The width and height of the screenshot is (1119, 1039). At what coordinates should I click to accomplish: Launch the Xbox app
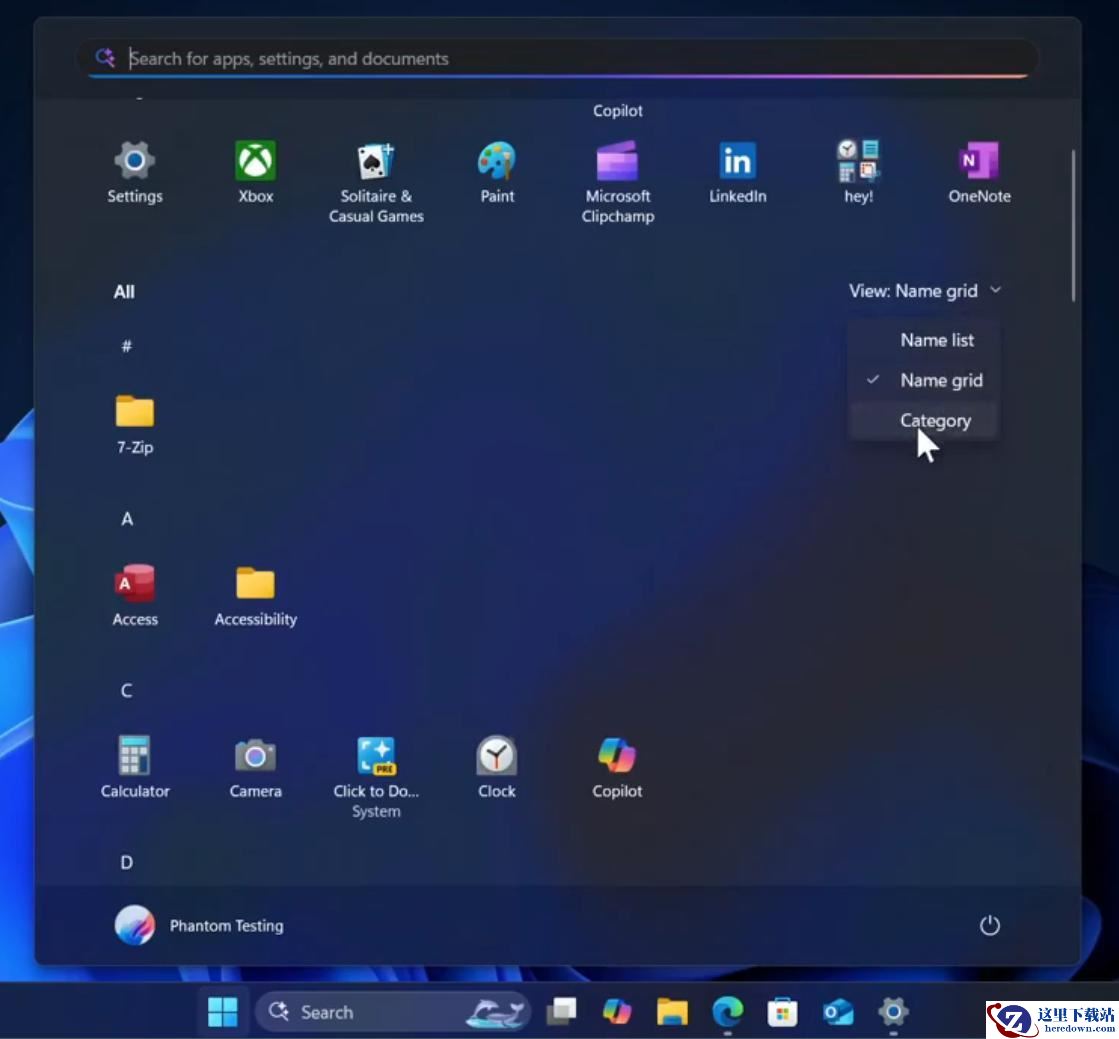coord(255,173)
